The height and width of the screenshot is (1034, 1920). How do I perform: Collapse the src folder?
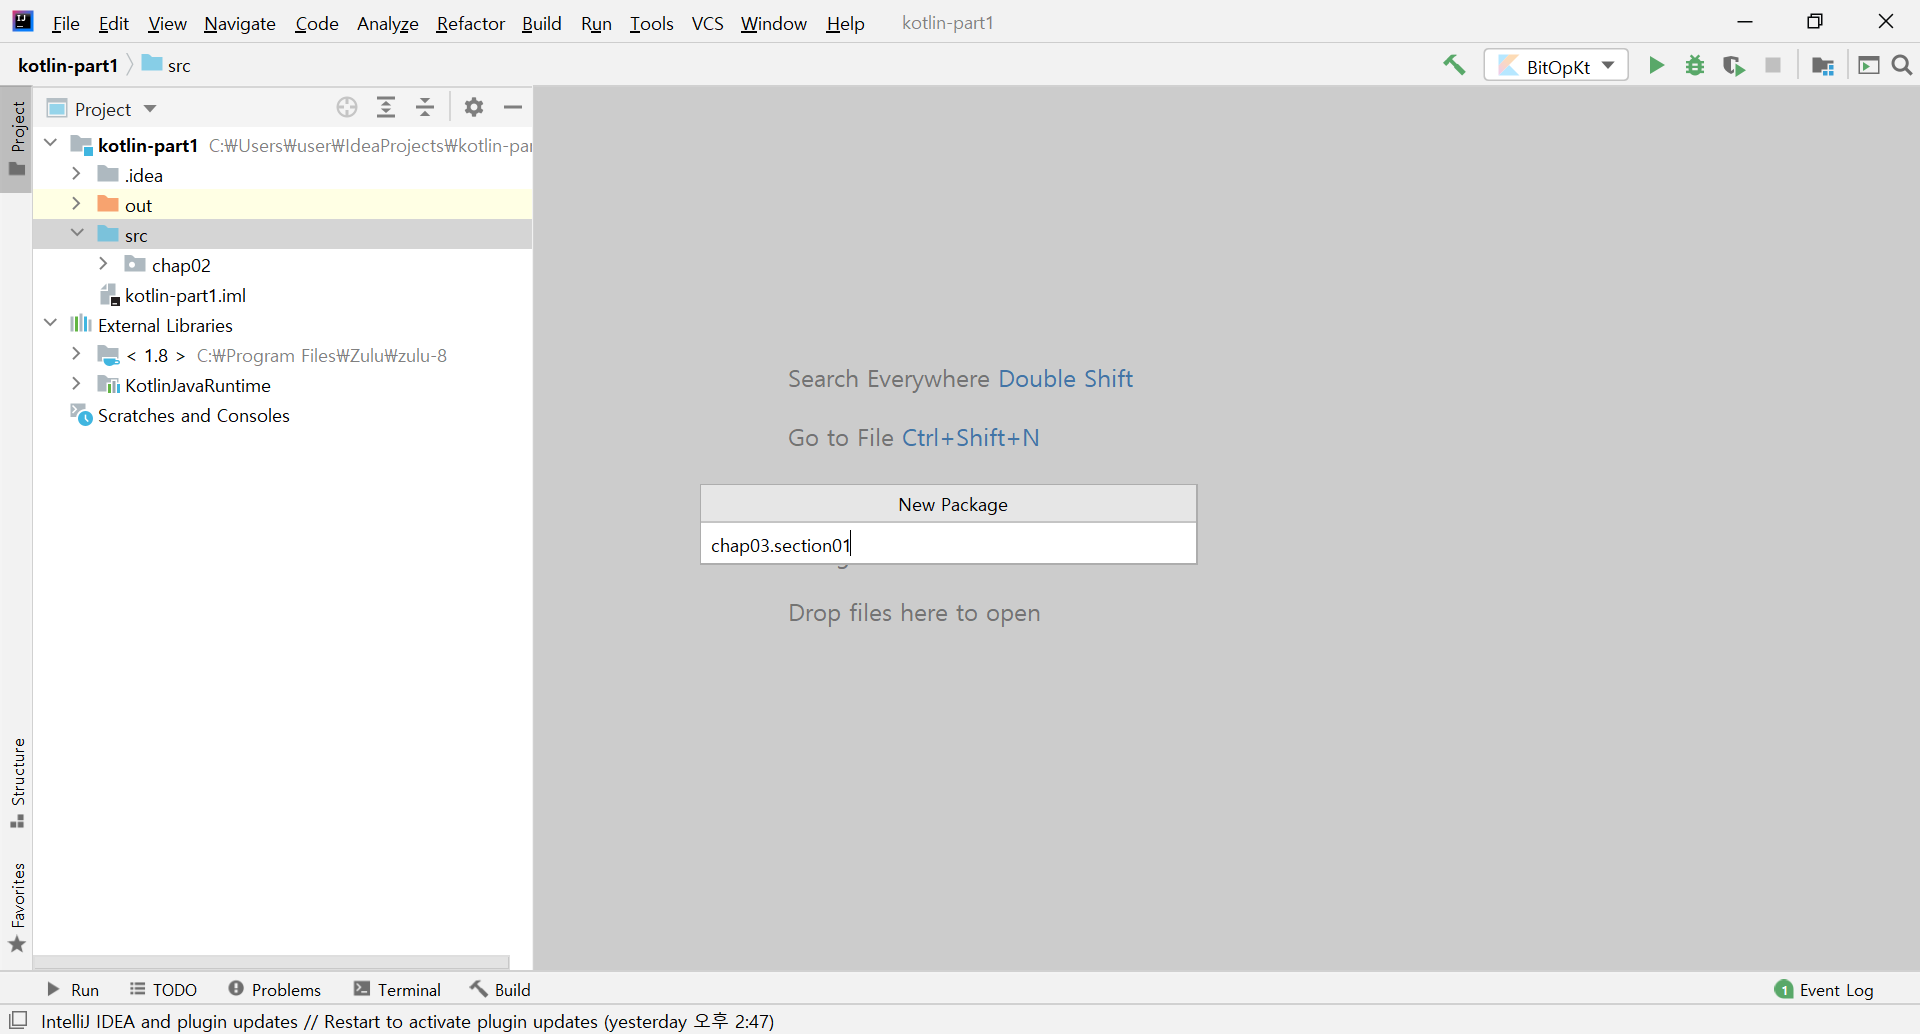coord(76,233)
